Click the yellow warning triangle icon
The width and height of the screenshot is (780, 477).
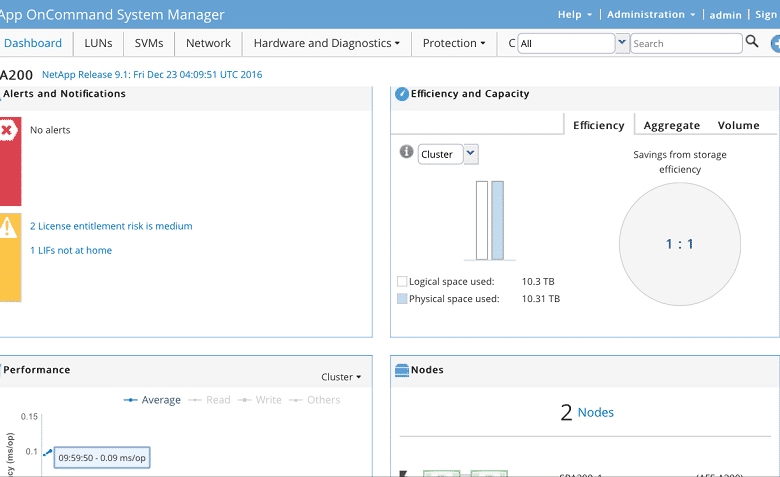click(x=8, y=227)
